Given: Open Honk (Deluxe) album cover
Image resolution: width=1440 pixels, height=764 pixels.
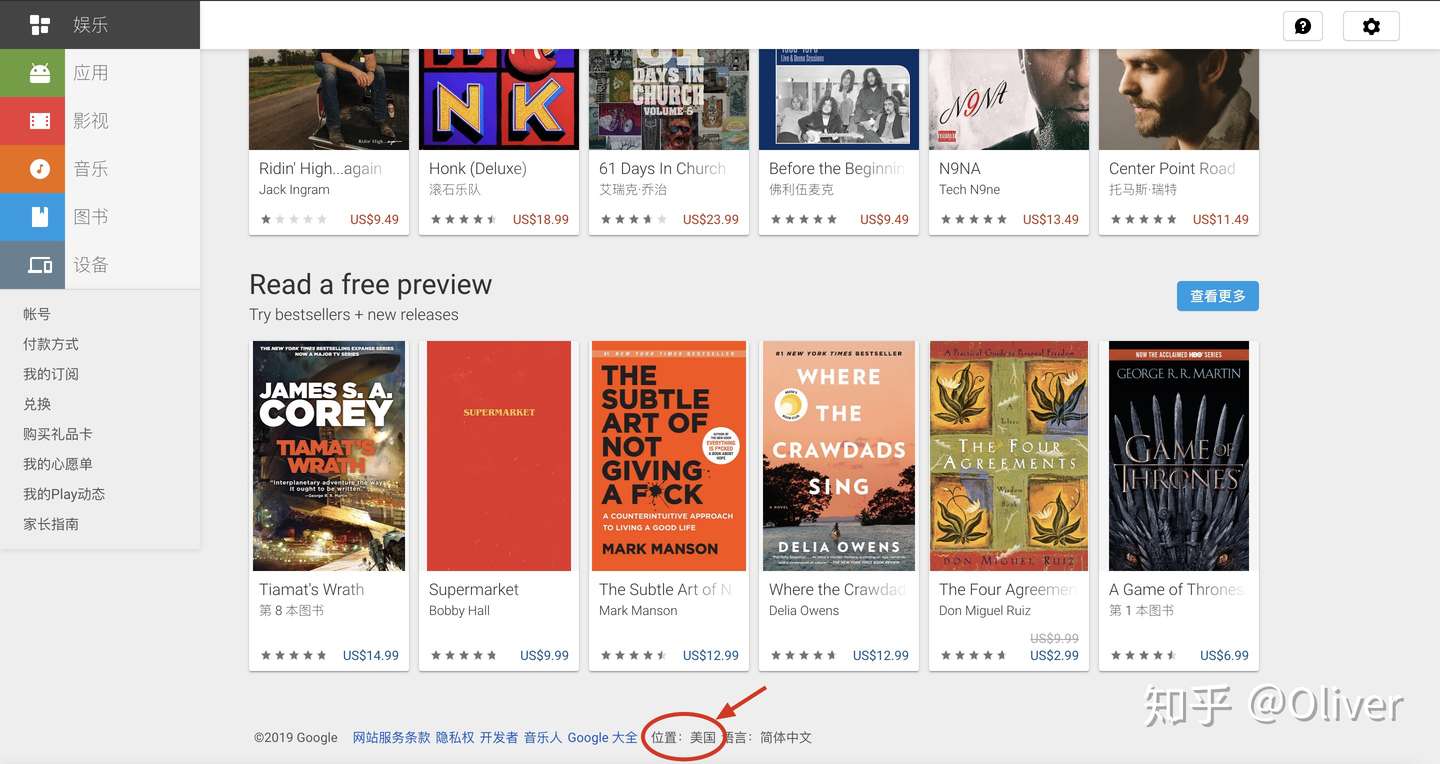Looking at the screenshot, I should point(499,99).
